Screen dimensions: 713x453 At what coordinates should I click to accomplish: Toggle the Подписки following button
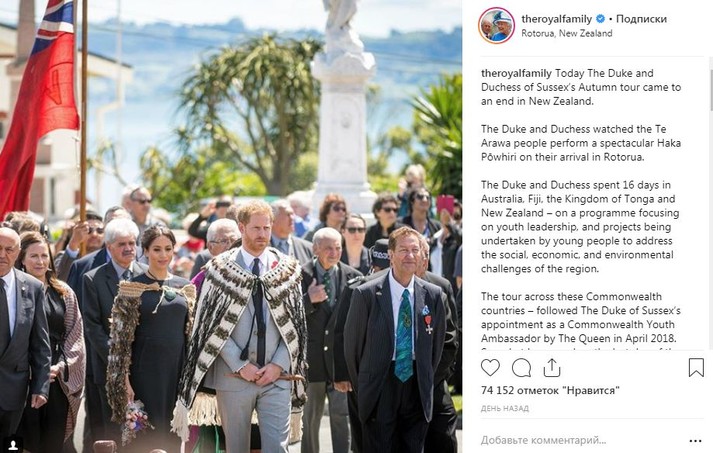(x=641, y=19)
